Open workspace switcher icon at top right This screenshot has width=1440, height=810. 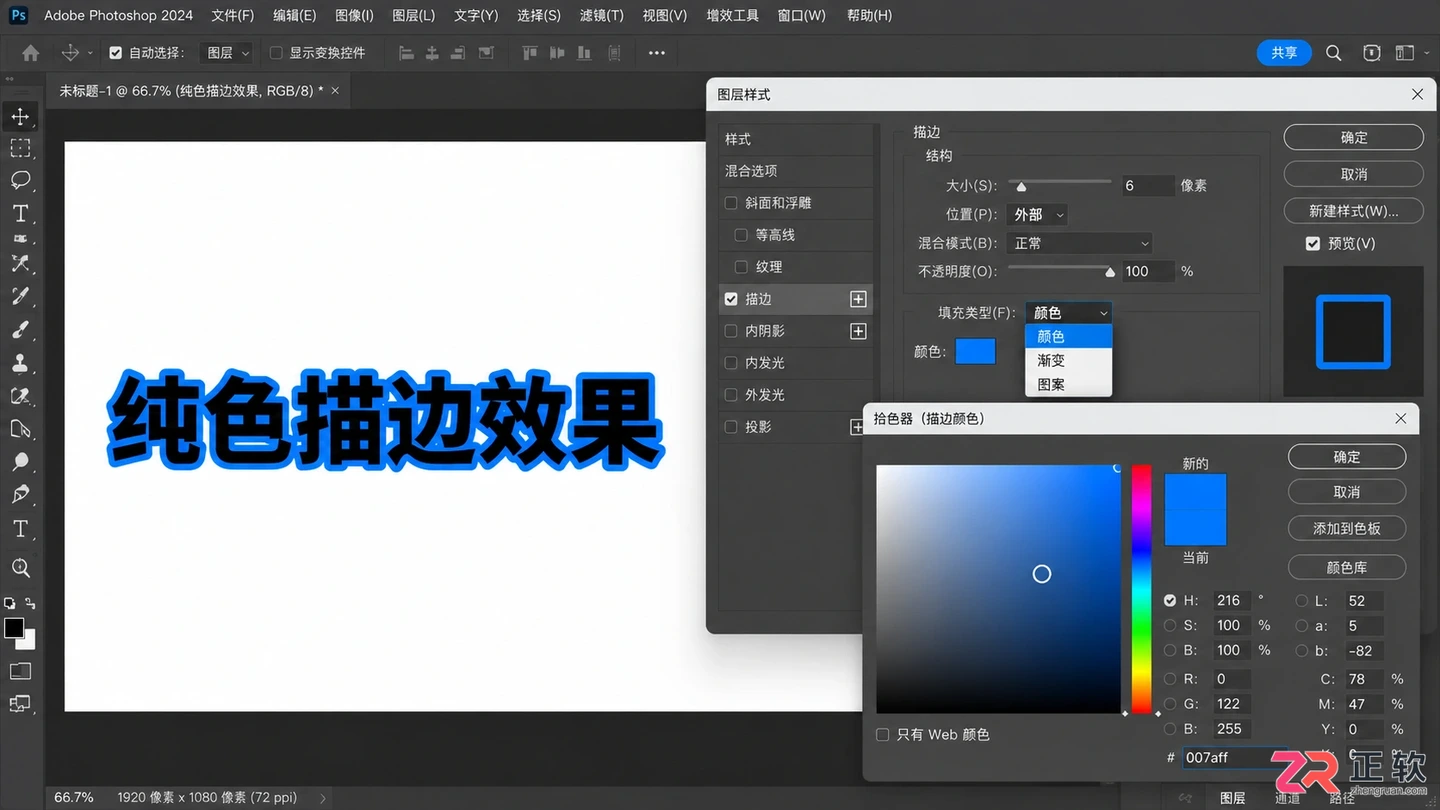point(1406,53)
